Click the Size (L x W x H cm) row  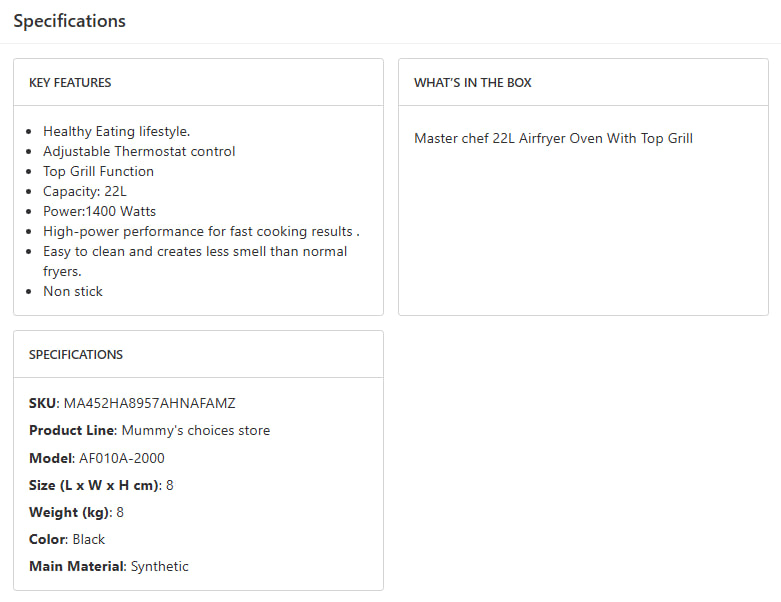[101, 485]
